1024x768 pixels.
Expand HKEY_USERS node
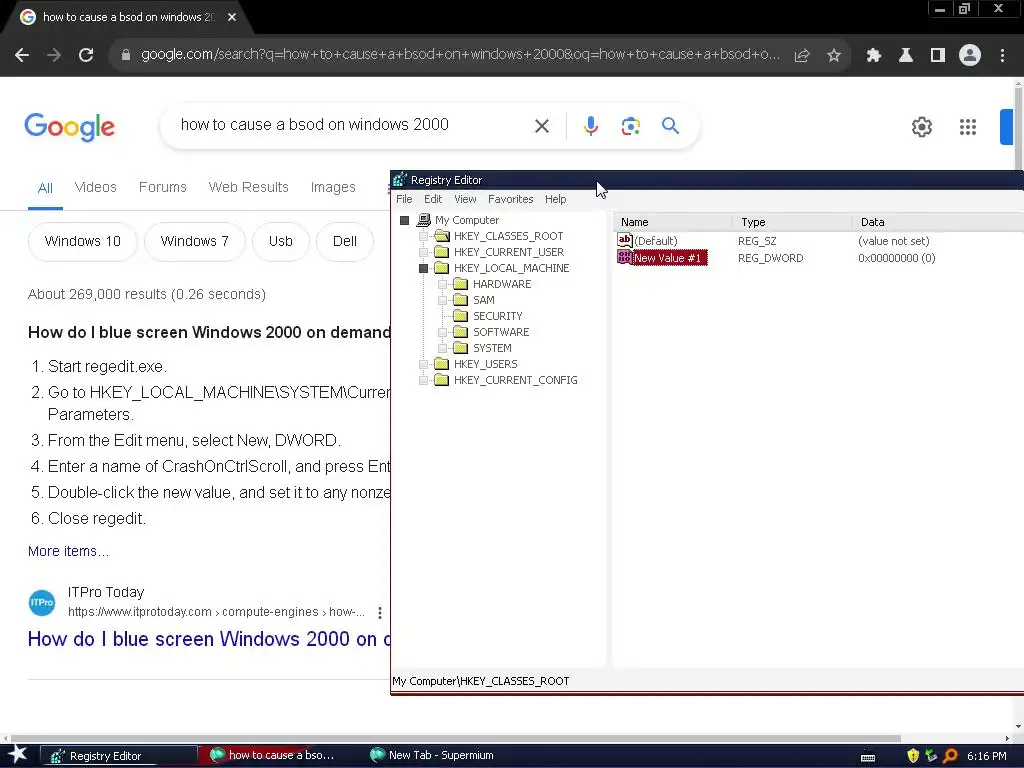[423, 364]
